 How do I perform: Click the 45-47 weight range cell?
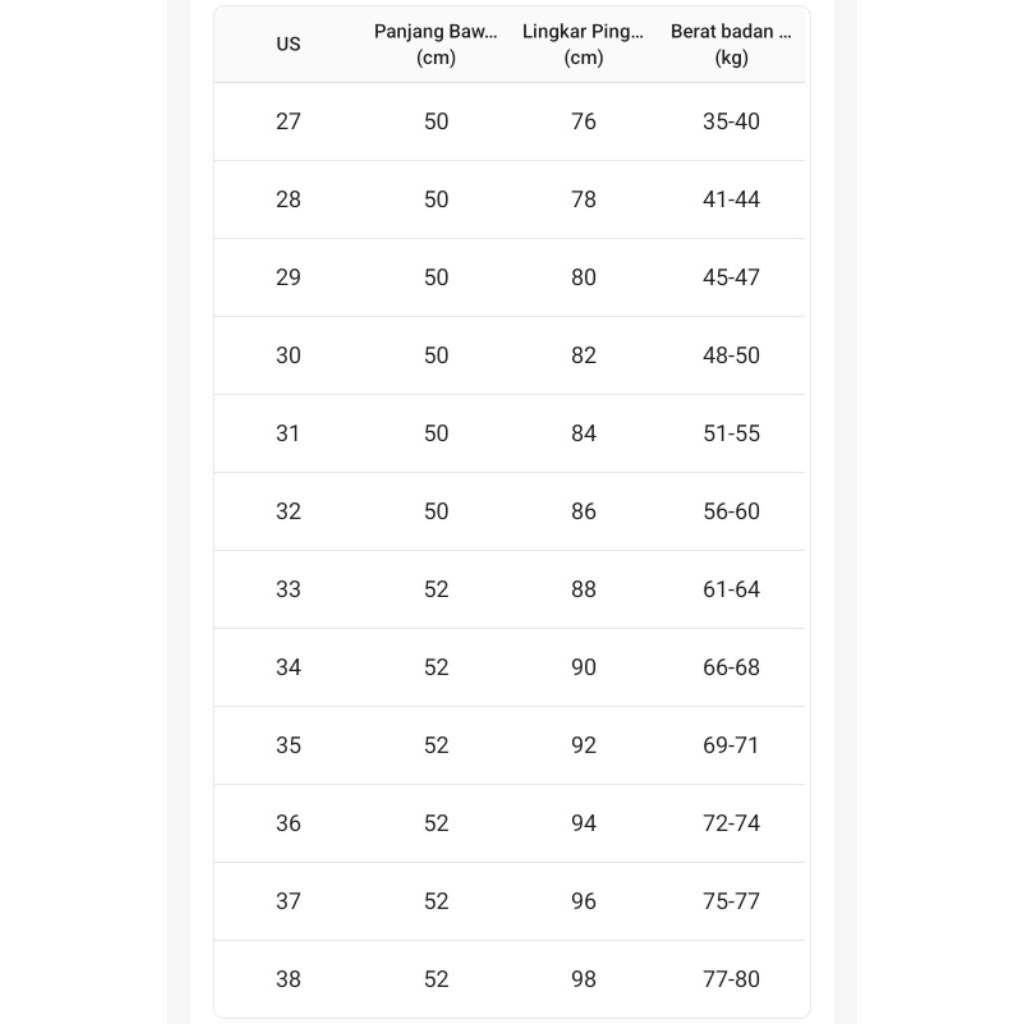[731, 277]
